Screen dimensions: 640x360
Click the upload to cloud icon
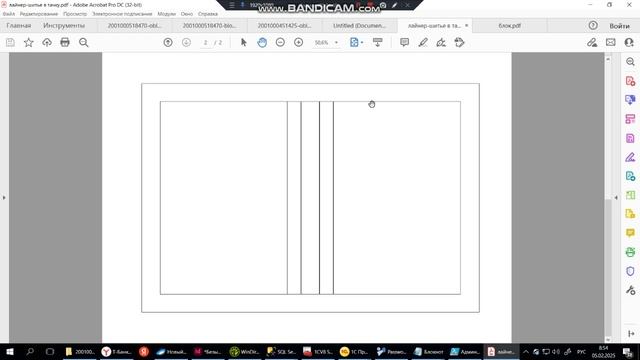[x=47, y=42]
